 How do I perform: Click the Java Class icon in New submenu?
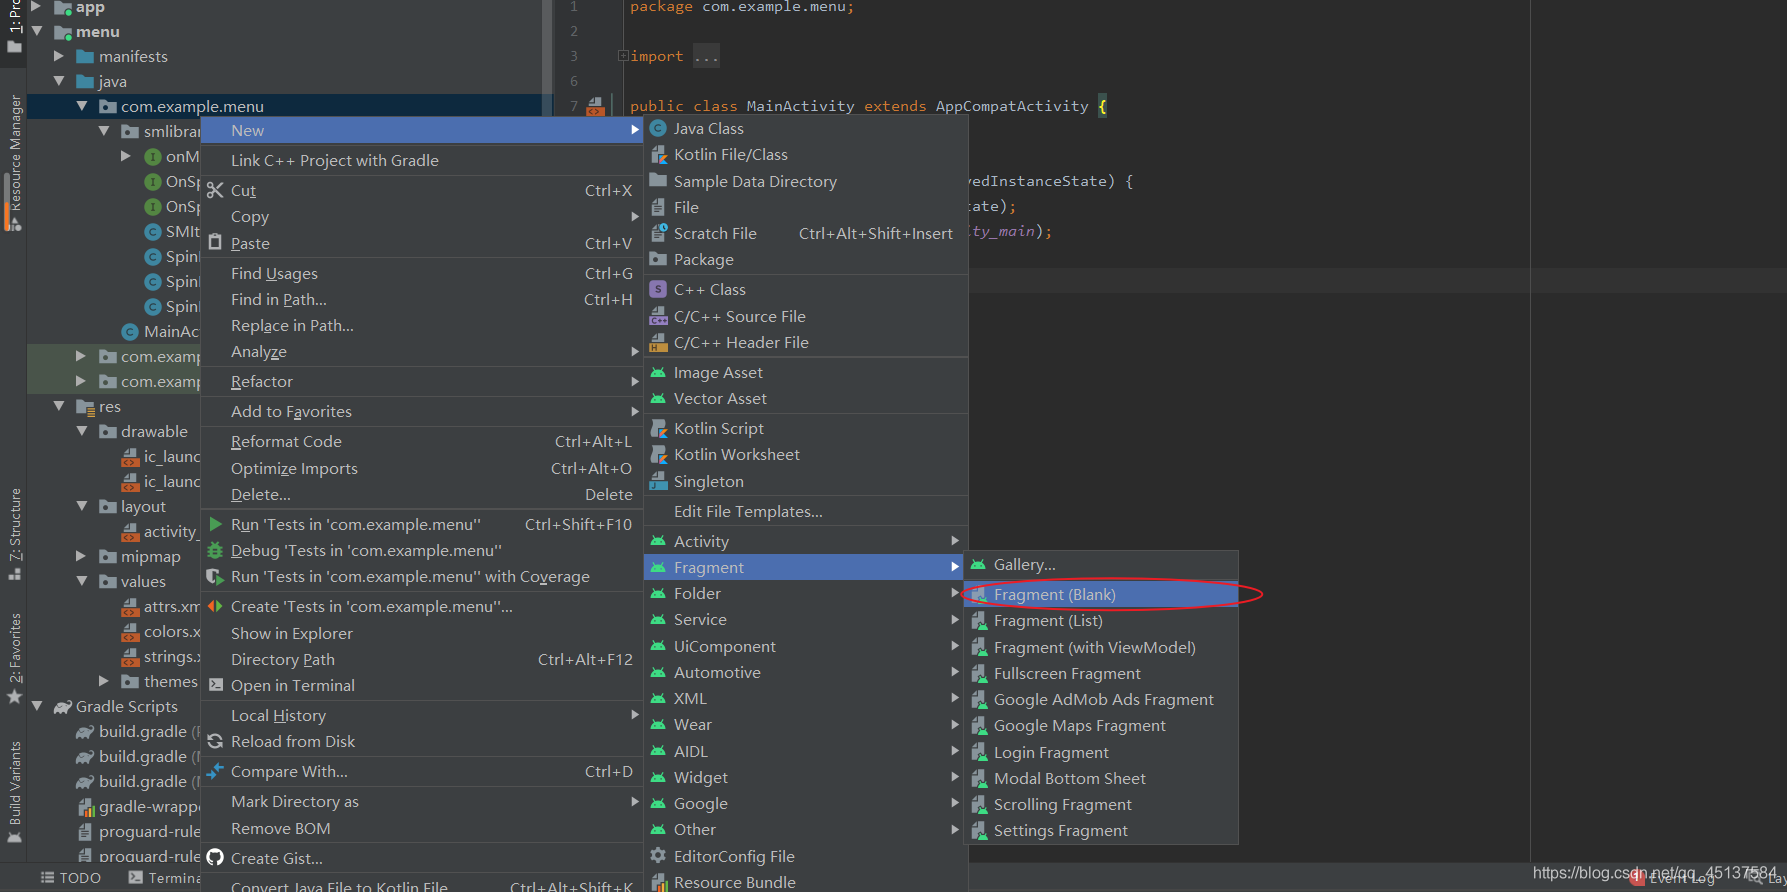[658, 128]
